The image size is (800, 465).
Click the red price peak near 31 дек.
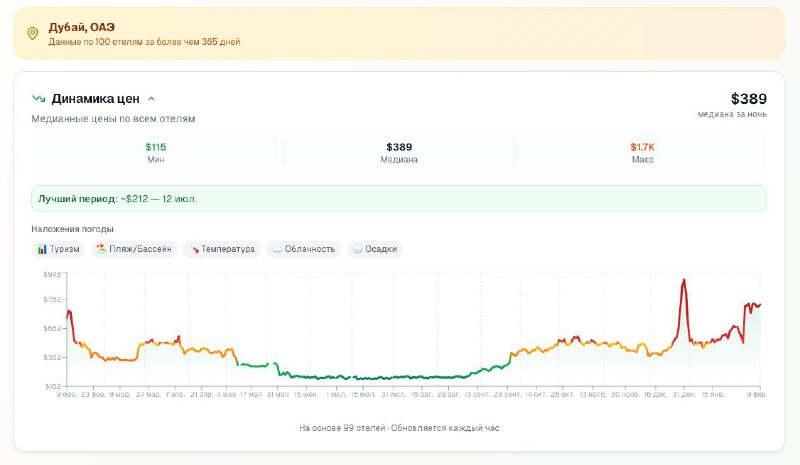click(x=684, y=282)
